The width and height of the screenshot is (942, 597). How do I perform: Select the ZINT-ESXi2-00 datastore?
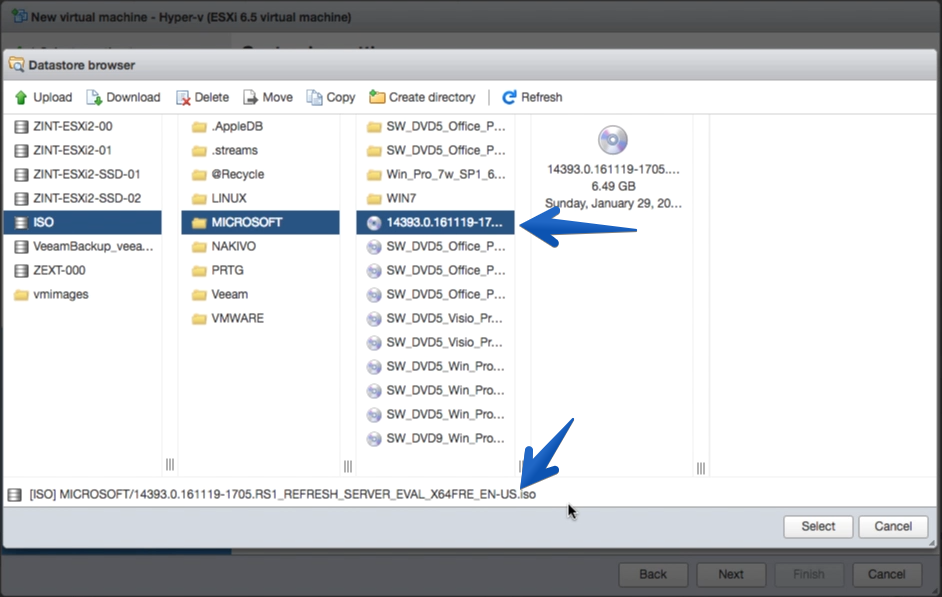(82, 126)
